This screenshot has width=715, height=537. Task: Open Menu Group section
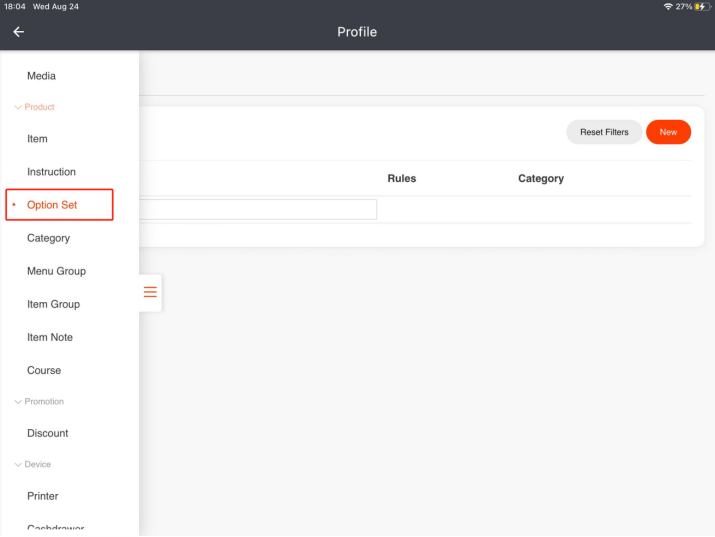pyautogui.click(x=56, y=271)
